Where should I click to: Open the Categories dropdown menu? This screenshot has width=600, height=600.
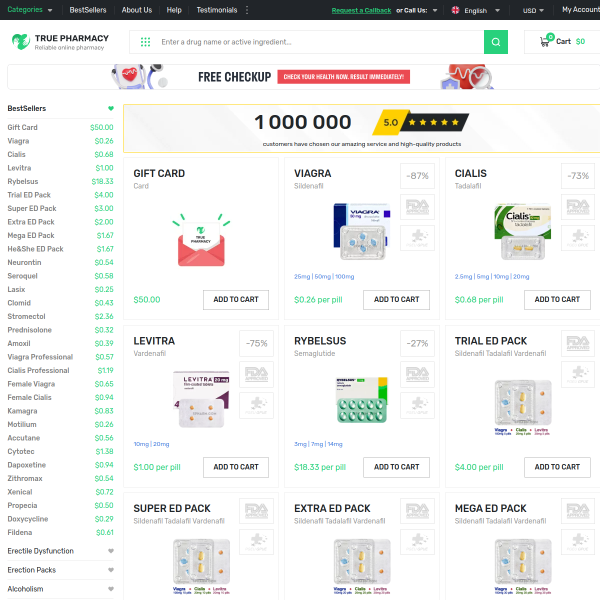click(x=30, y=10)
